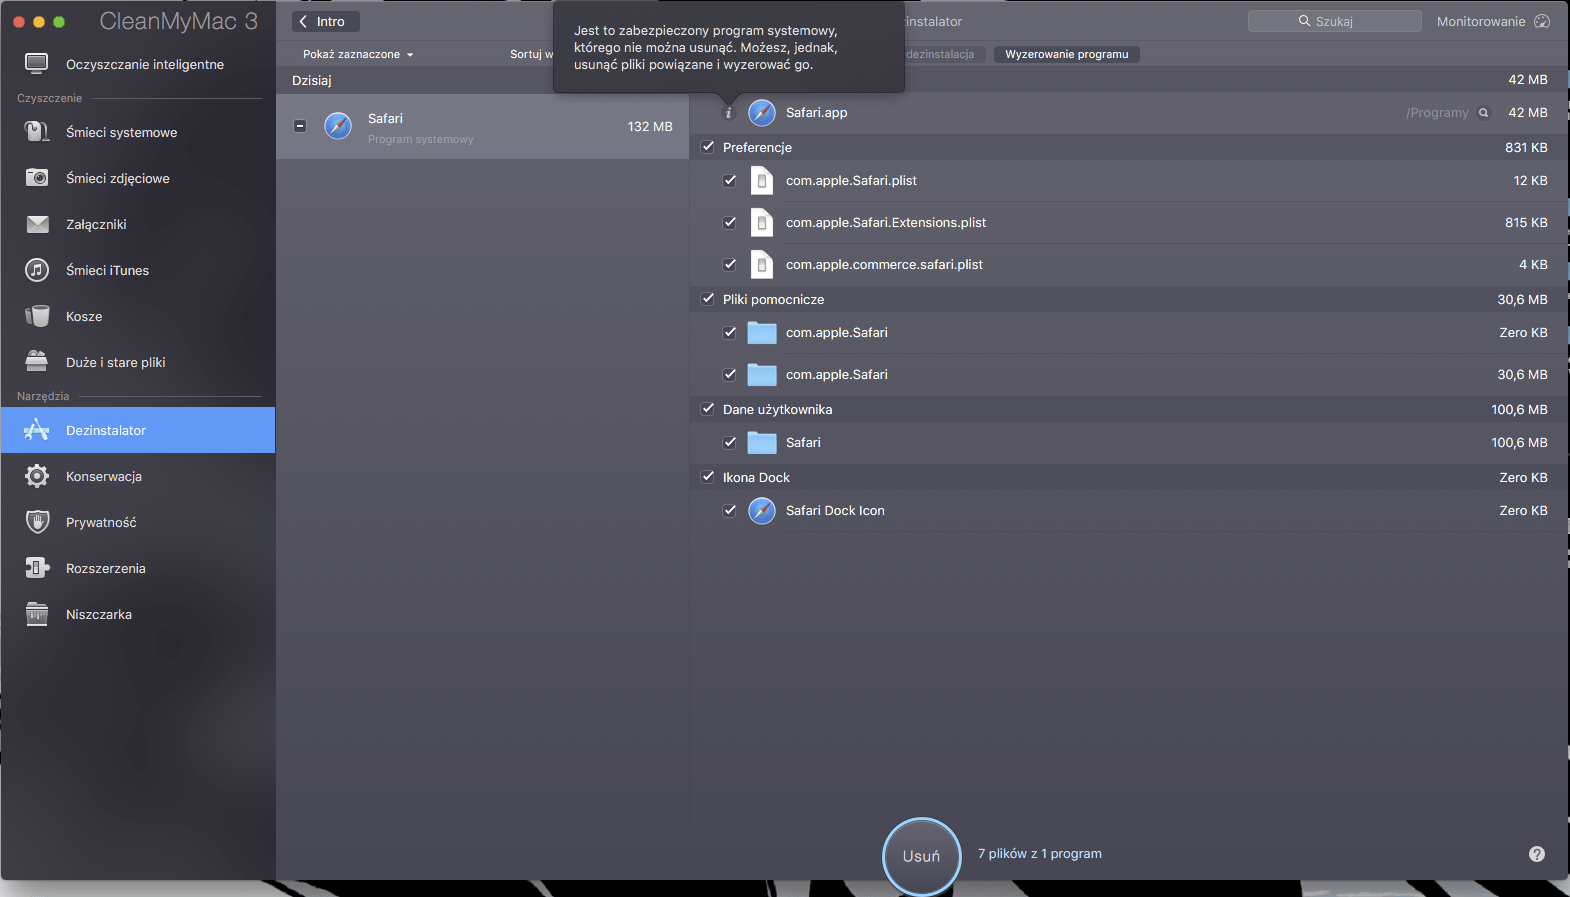Click /Programy path link

pos(1437,113)
